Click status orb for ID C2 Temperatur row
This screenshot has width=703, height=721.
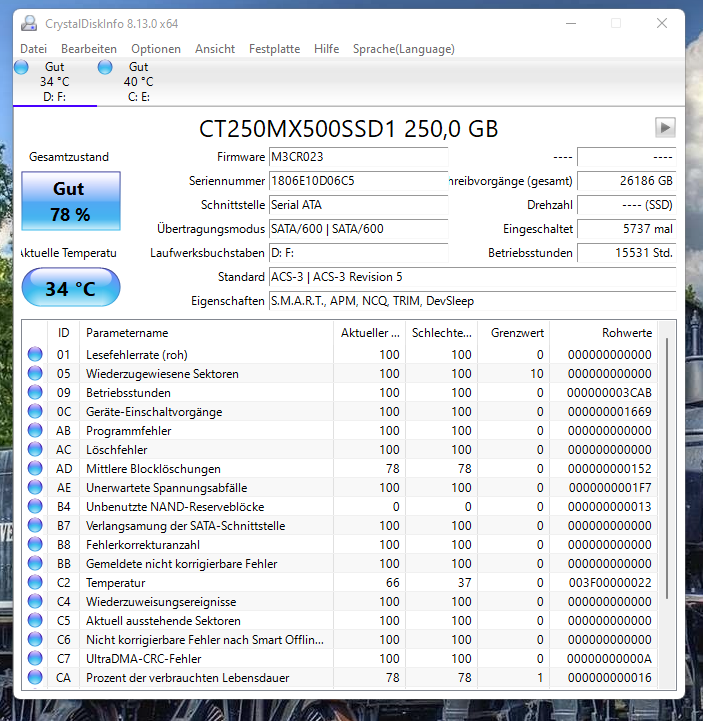35,582
